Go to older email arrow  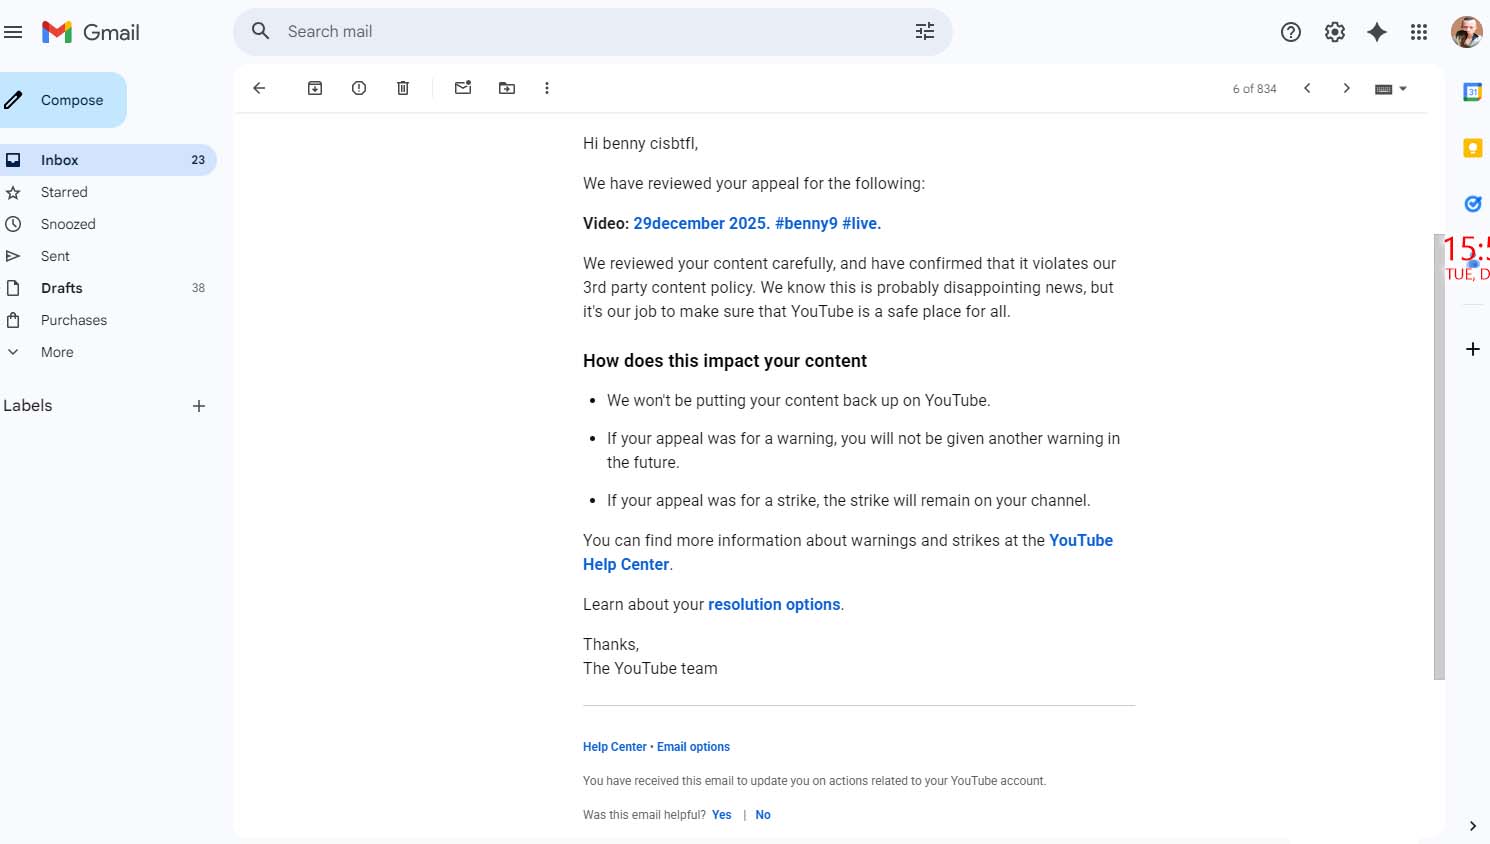coord(1347,88)
